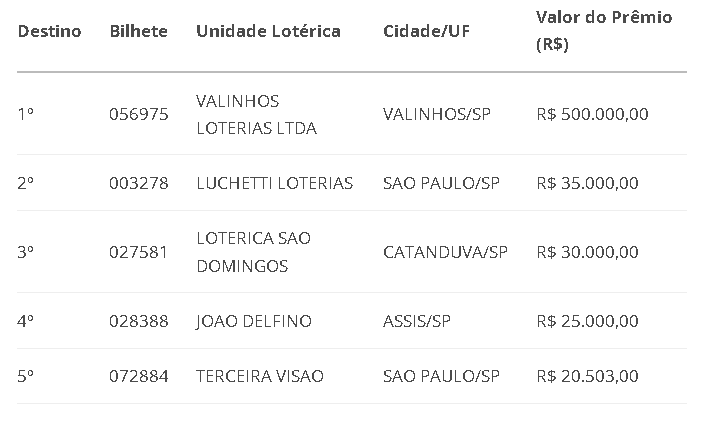Click TERCEIRA VISAO cell

260,376
